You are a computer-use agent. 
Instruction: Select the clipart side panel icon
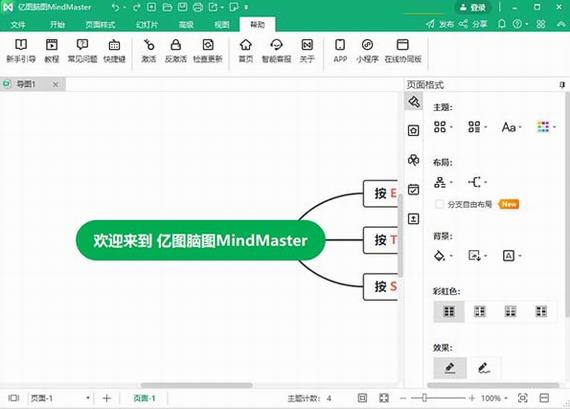(414, 160)
